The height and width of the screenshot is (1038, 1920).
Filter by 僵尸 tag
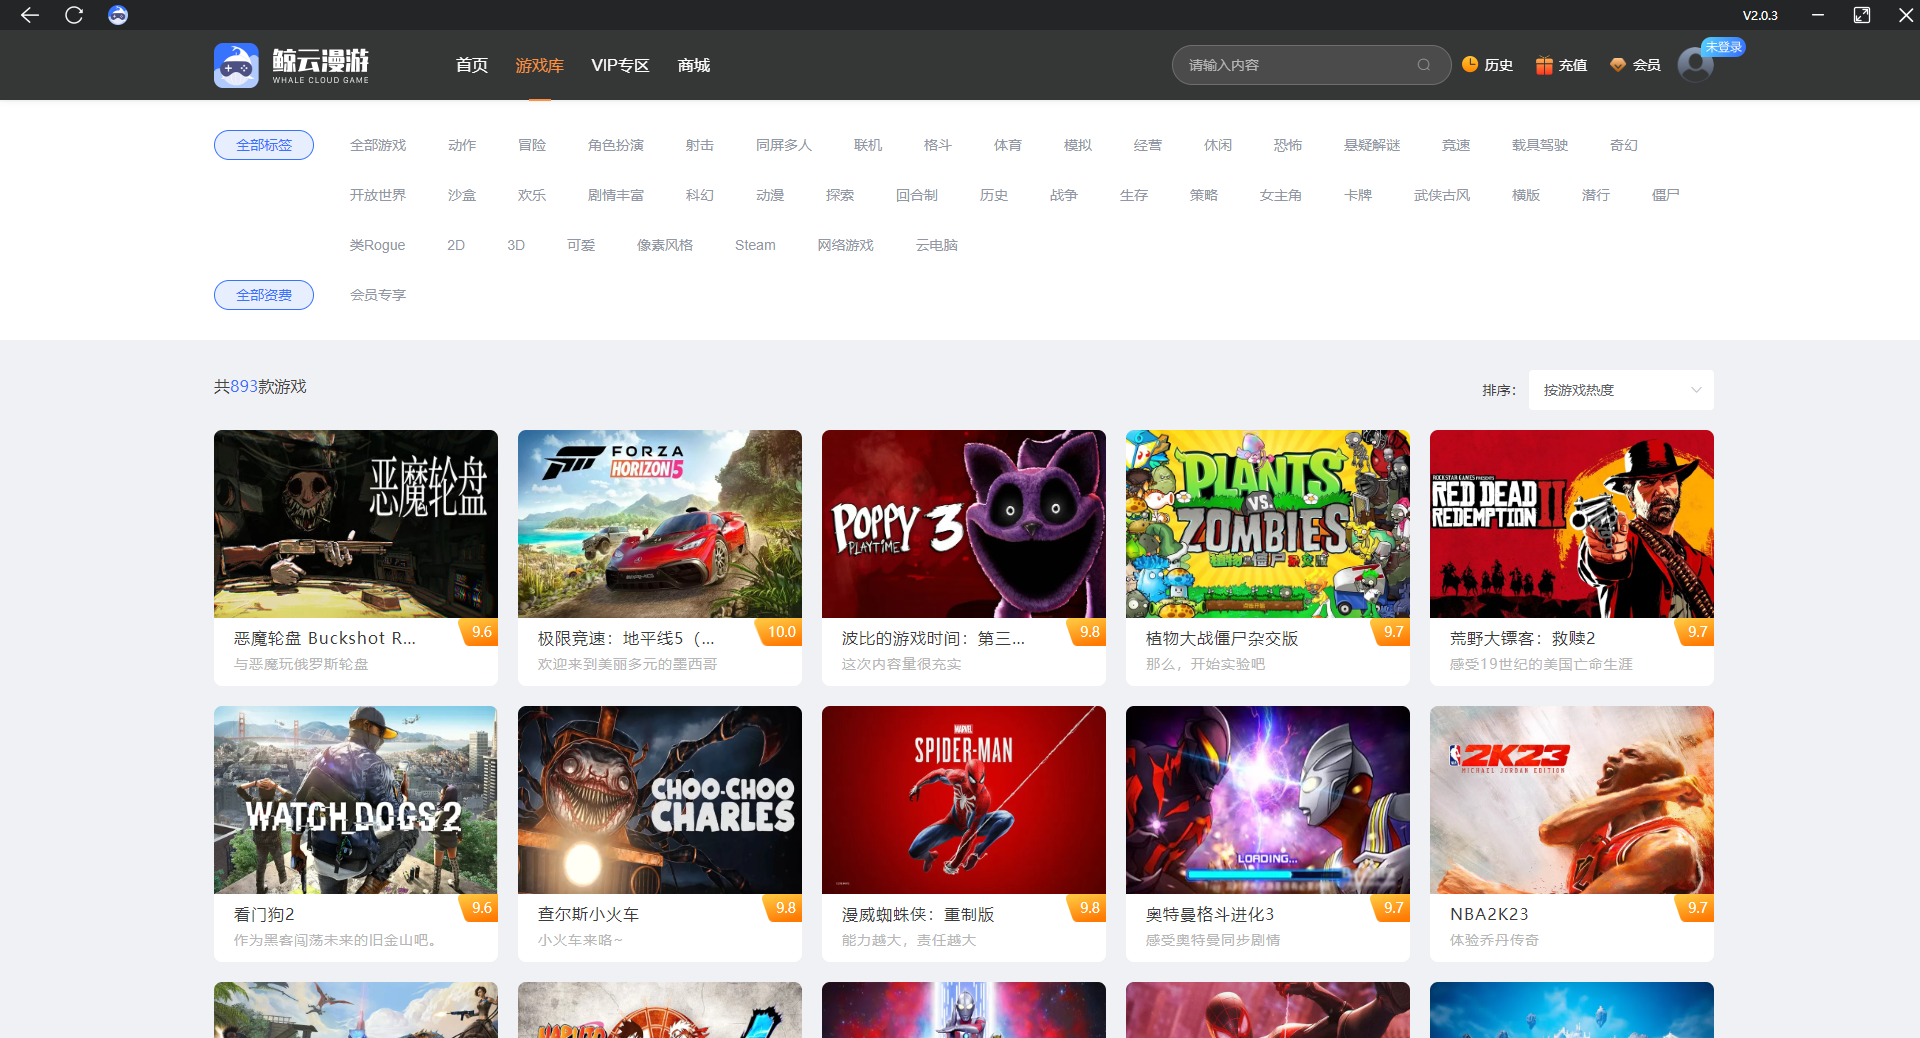click(1666, 195)
